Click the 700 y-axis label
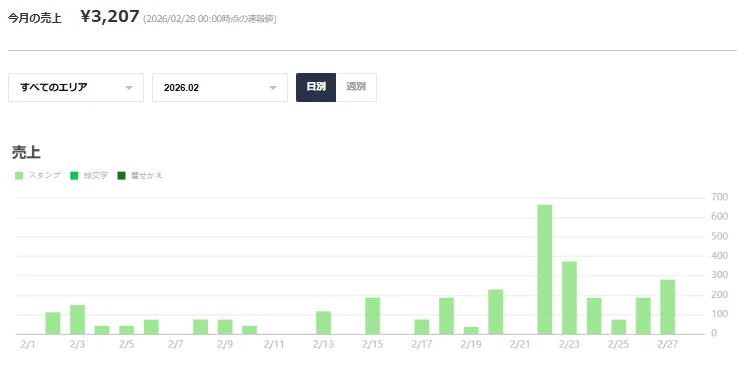751x367 pixels. click(719, 197)
